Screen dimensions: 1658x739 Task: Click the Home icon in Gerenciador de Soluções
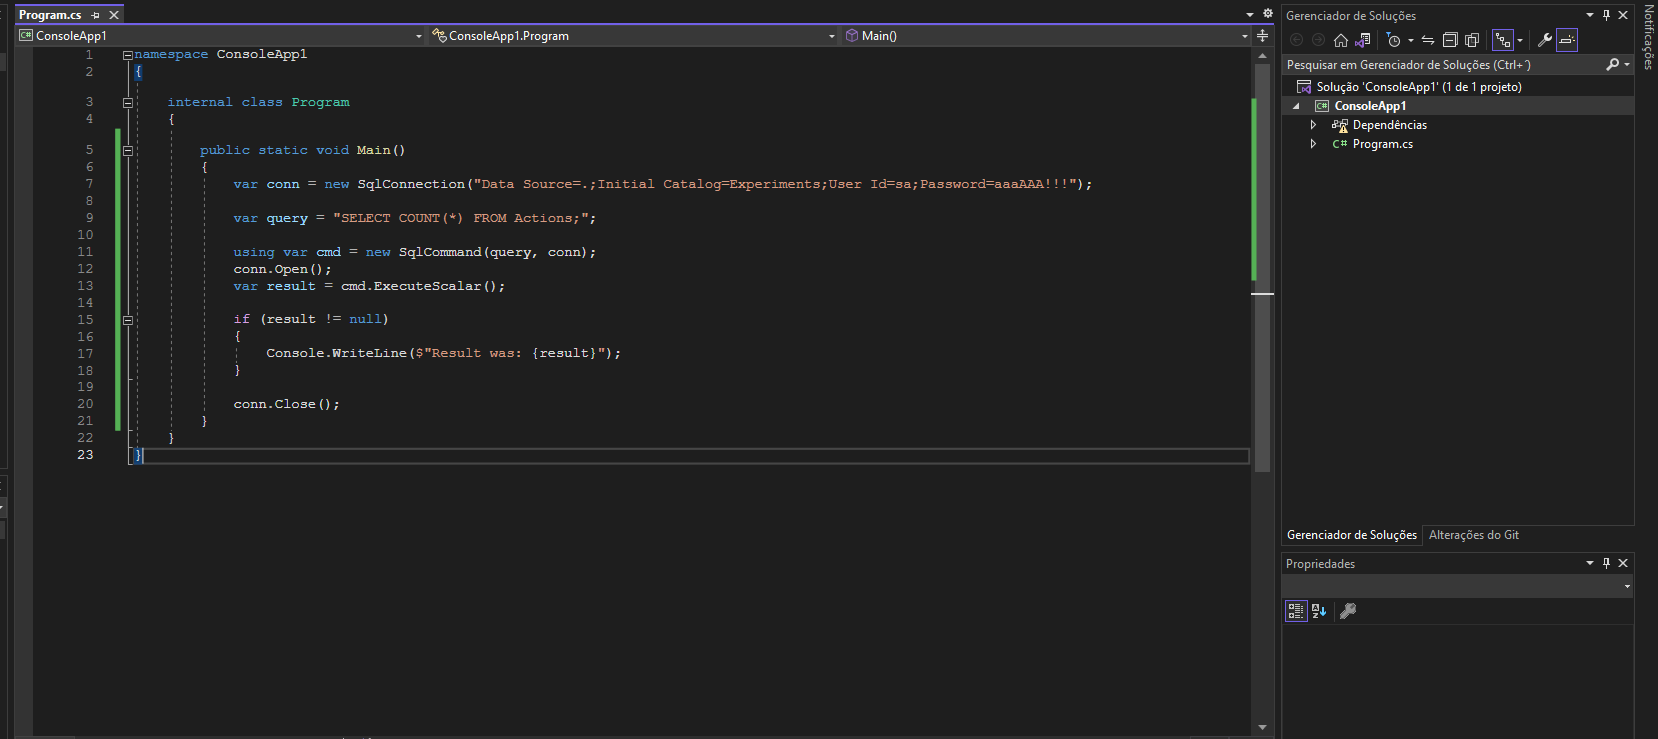click(x=1341, y=40)
